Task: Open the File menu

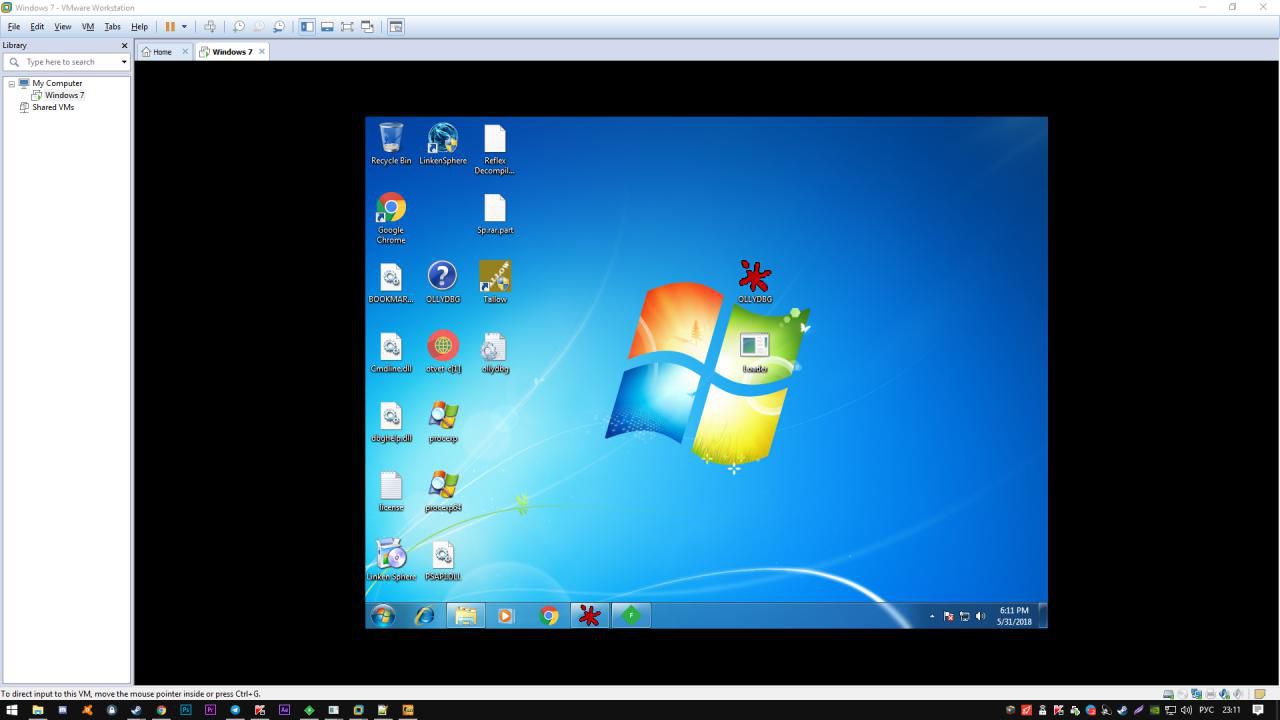Action: [14, 27]
